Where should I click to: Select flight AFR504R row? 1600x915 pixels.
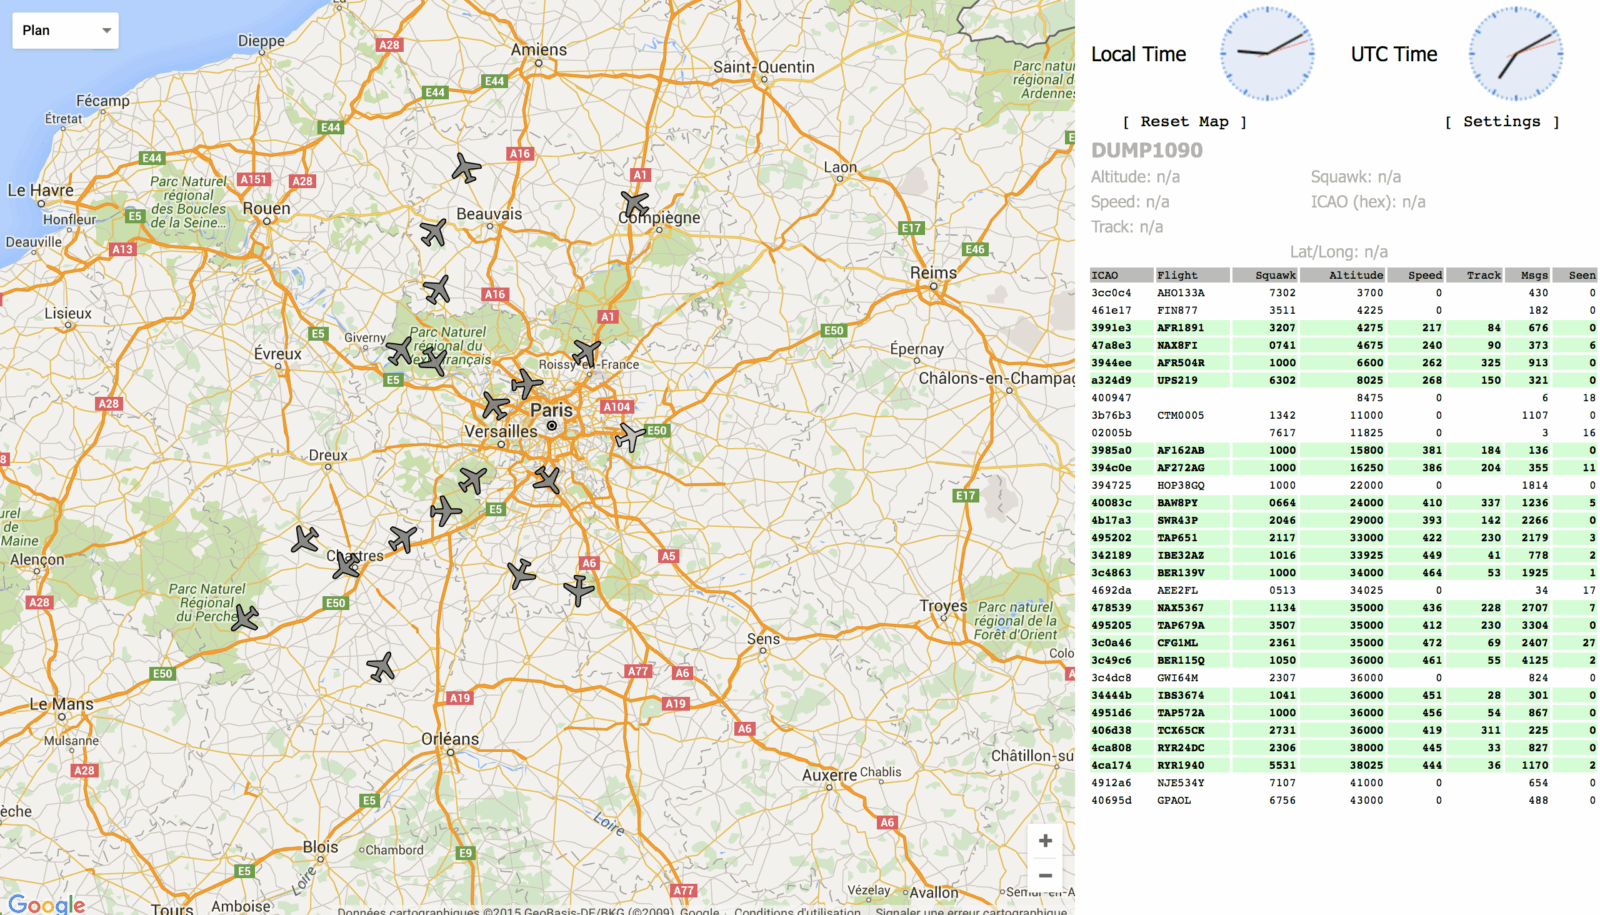[x=1343, y=363]
